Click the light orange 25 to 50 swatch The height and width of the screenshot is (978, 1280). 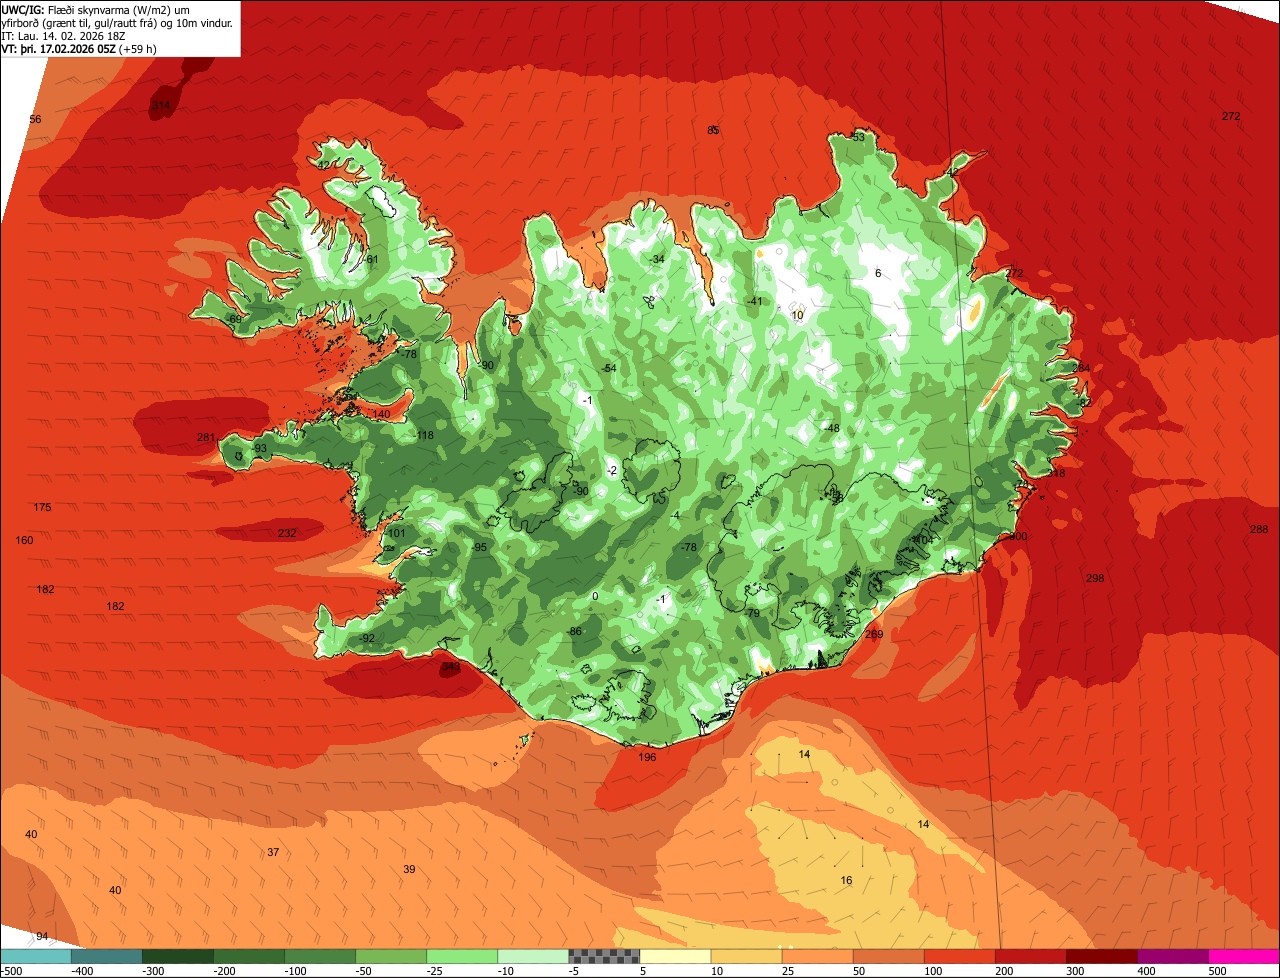(x=817, y=956)
